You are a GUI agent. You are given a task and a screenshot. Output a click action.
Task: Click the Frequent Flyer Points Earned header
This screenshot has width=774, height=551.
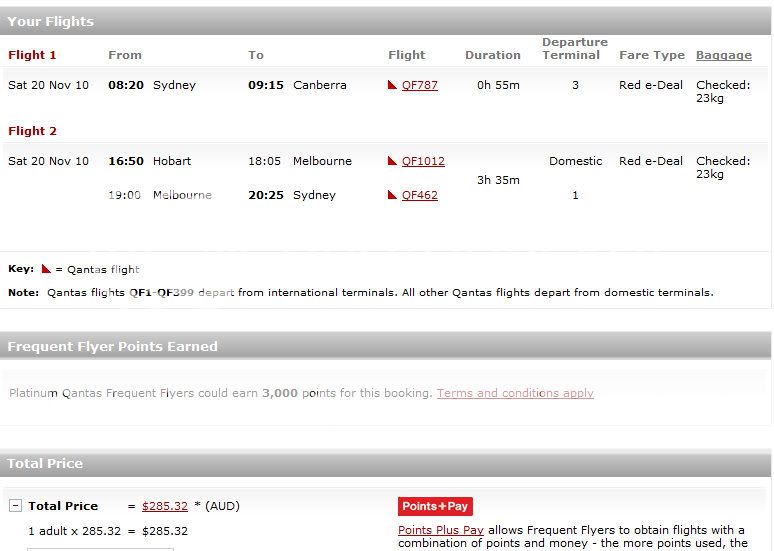tap(112, 346)
